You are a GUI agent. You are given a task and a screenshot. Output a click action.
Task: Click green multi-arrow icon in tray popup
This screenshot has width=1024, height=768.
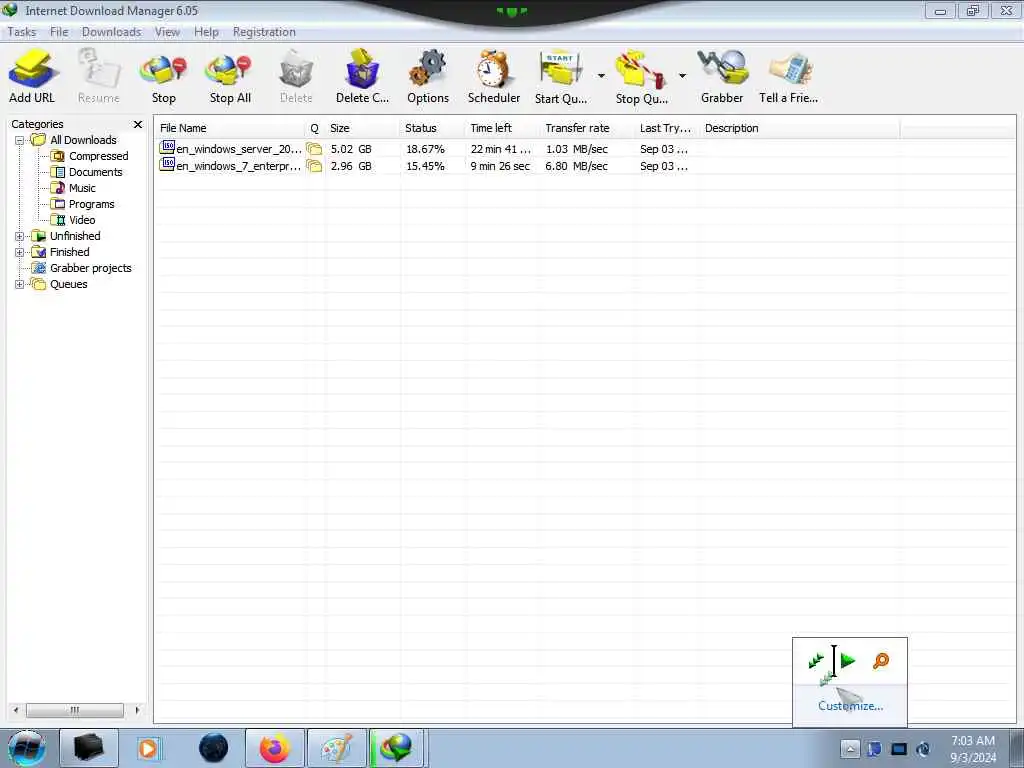click(x=816, y=661)
